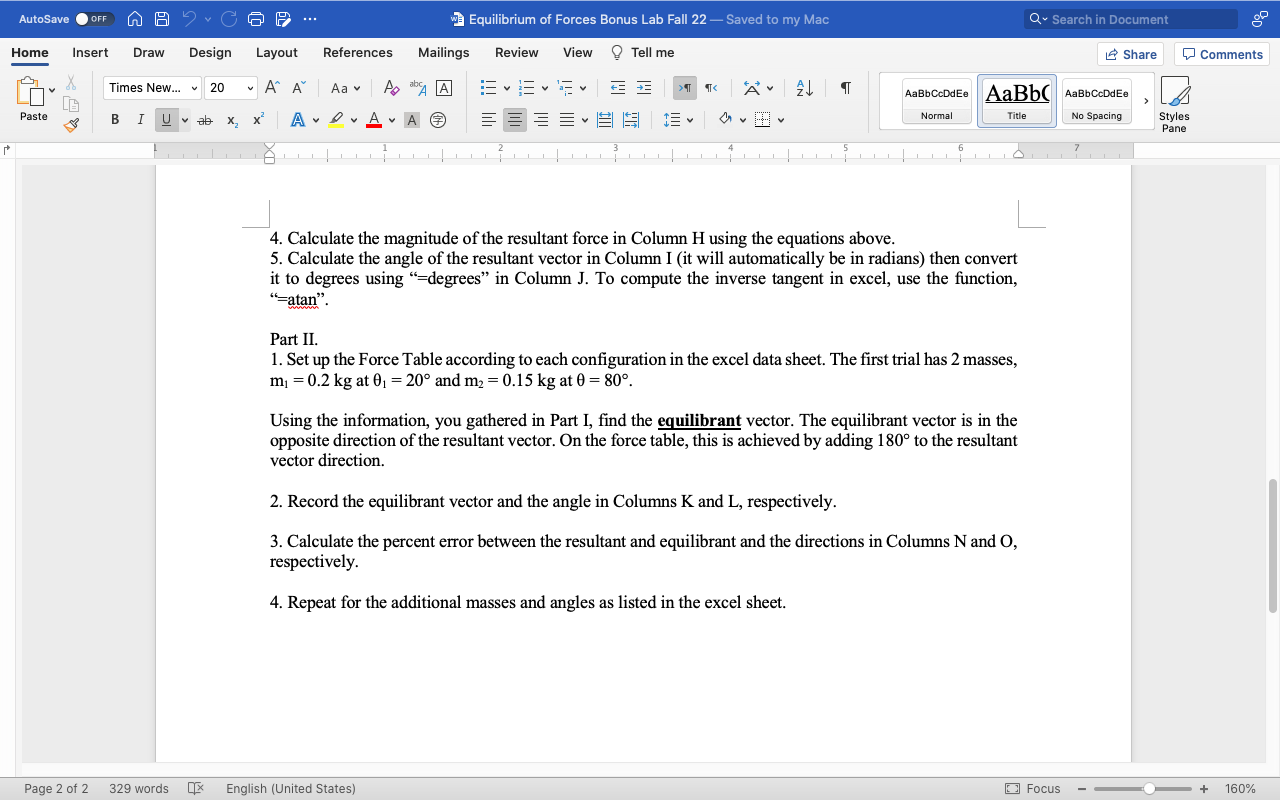Screen dimensions: 1280x800
Task: Apply superscript formatting
Action: click(256, 119)
